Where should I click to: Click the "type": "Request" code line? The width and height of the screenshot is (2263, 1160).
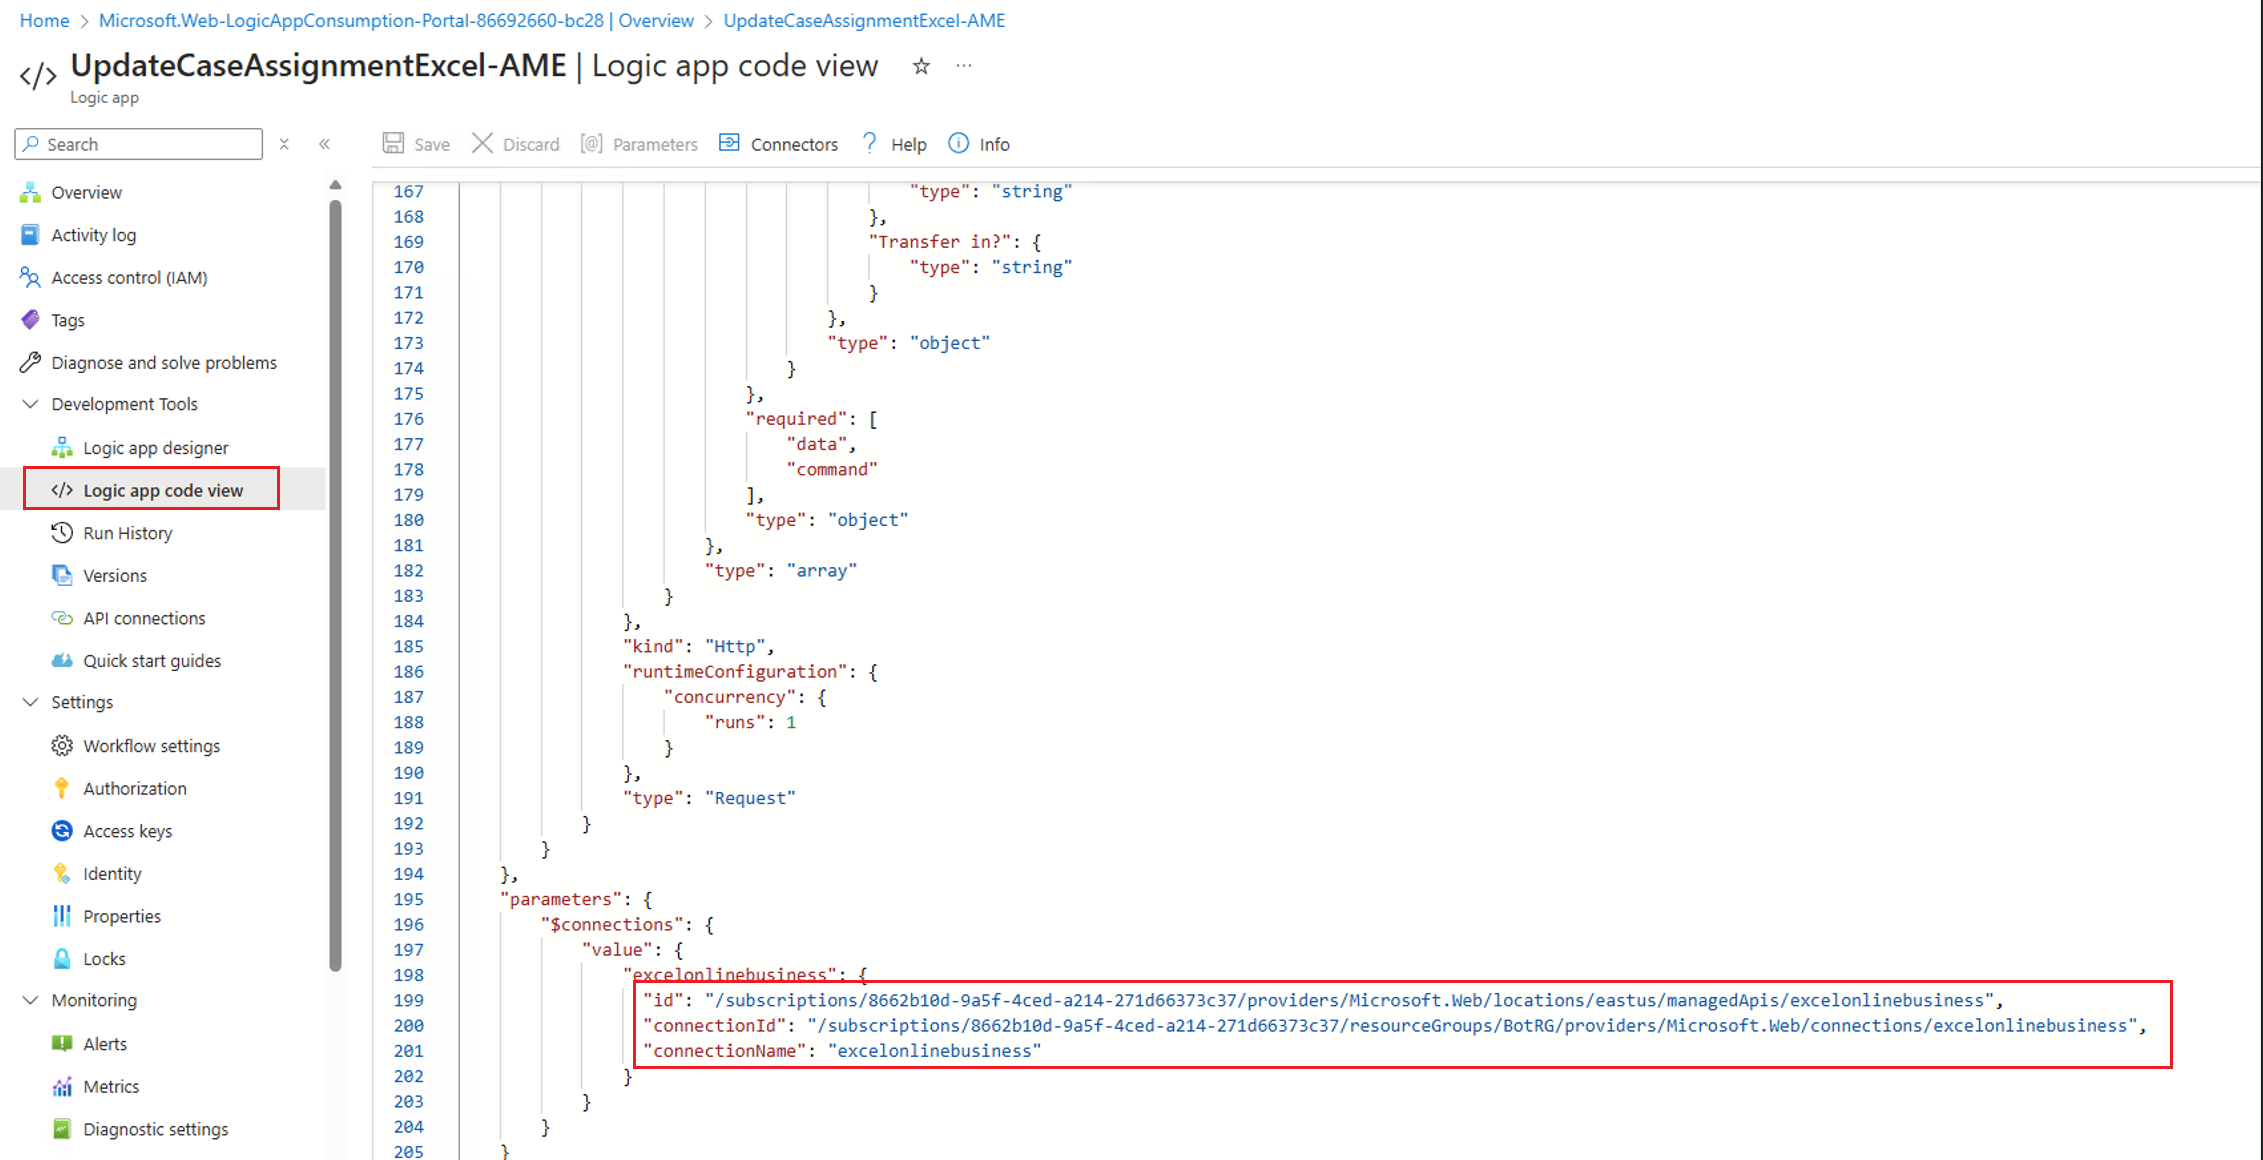pyautogui.click(x=709, y=798)
